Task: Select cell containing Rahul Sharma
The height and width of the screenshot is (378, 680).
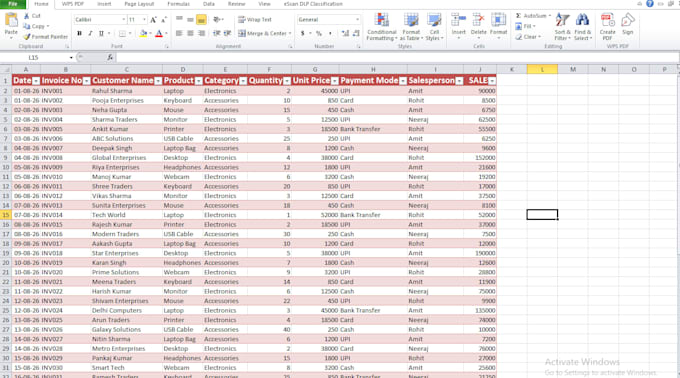Action: (x=126, y=91)
